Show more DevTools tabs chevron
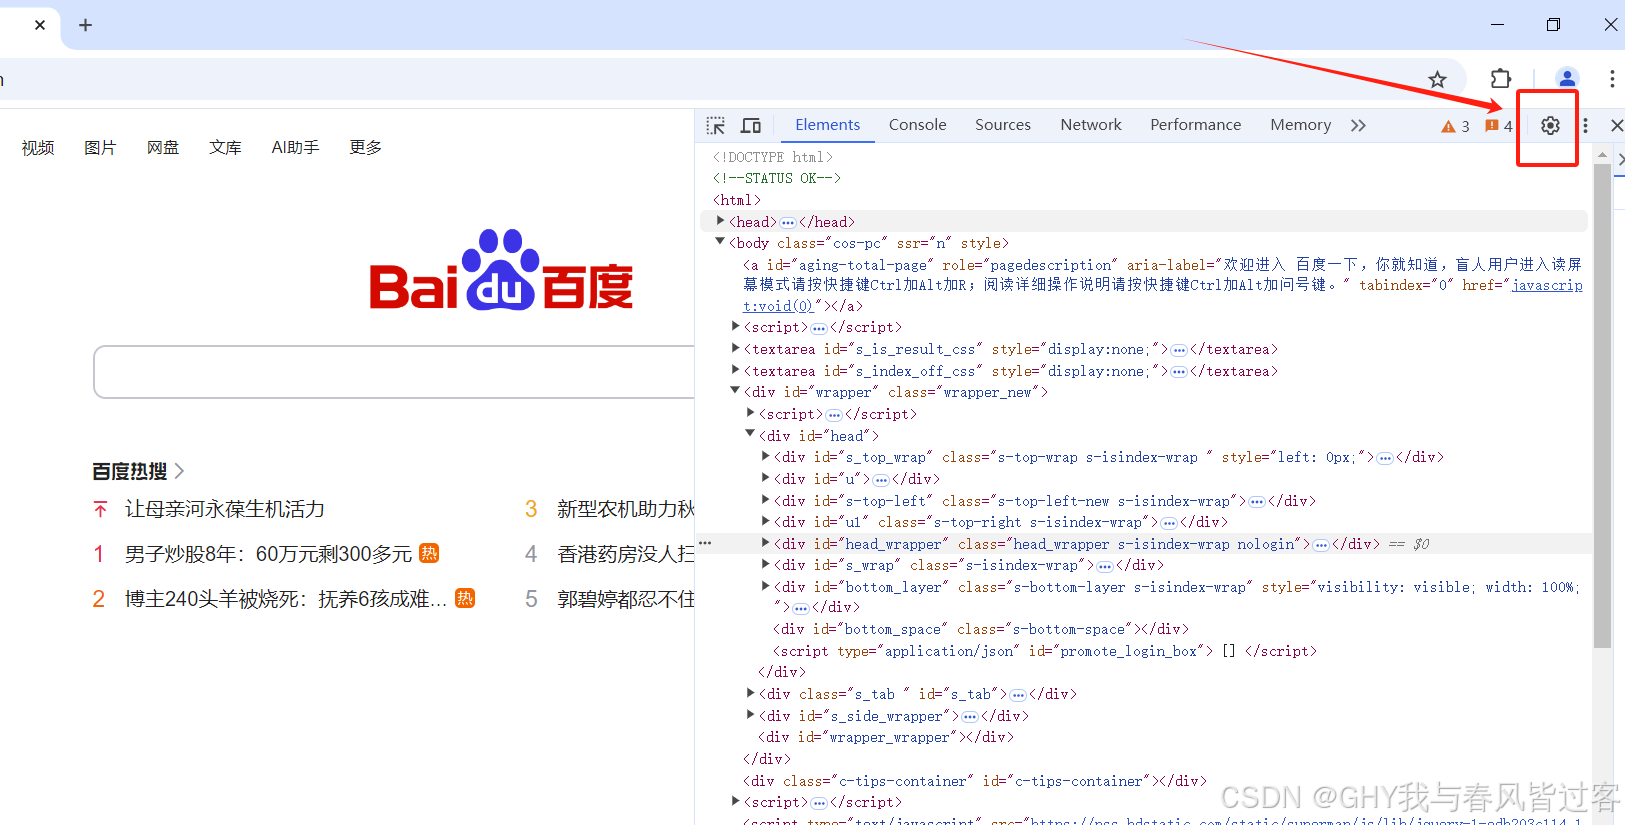 coord(1358,125)
